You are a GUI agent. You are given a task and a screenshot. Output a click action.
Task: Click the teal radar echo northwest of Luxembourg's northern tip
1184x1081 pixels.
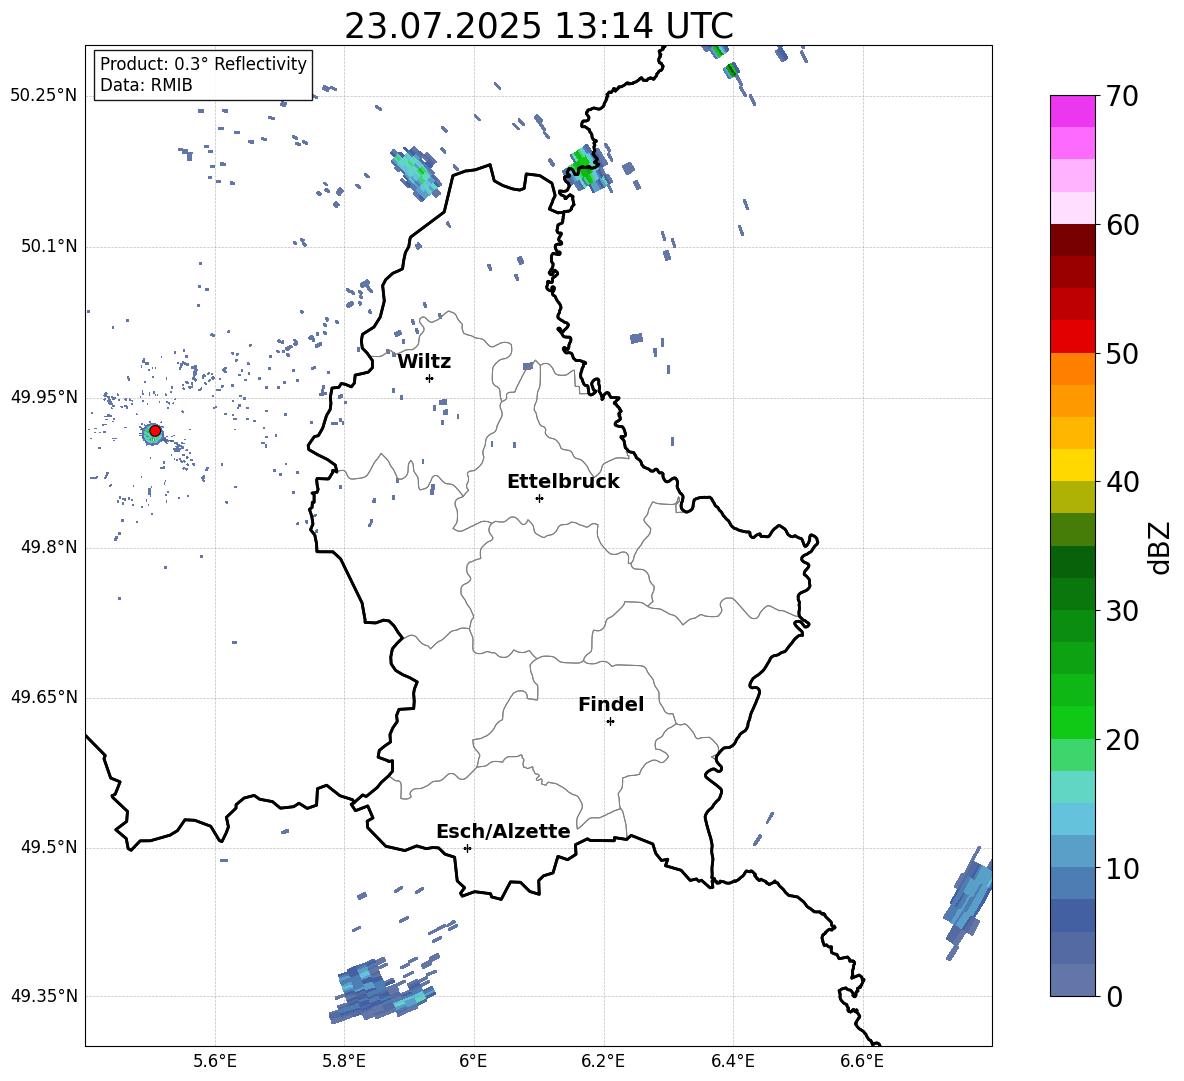pyautogui.click(x=415, y=173)
